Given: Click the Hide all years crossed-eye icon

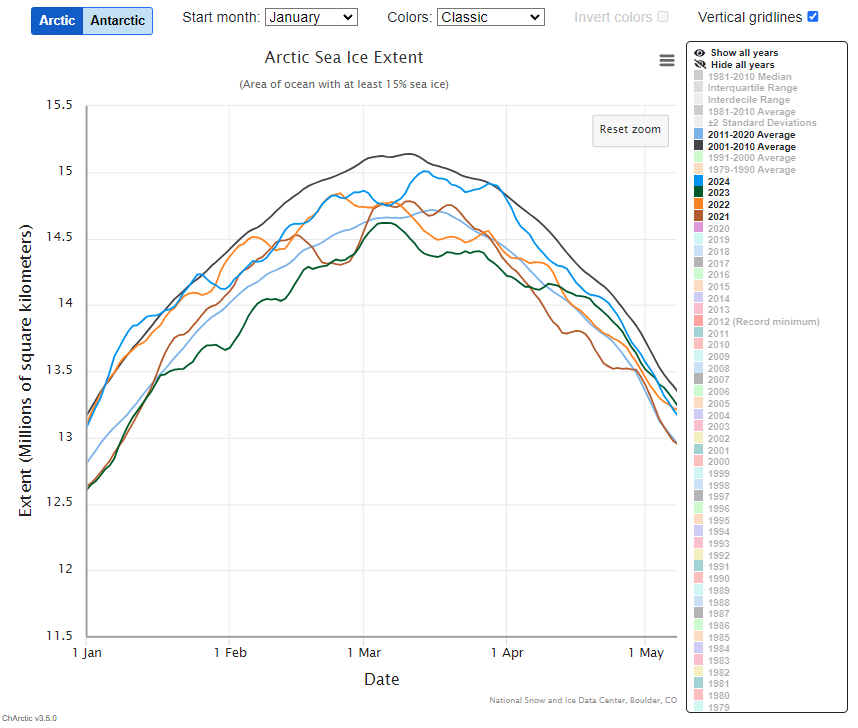Looking at the screenshot, I should point(699,65).
